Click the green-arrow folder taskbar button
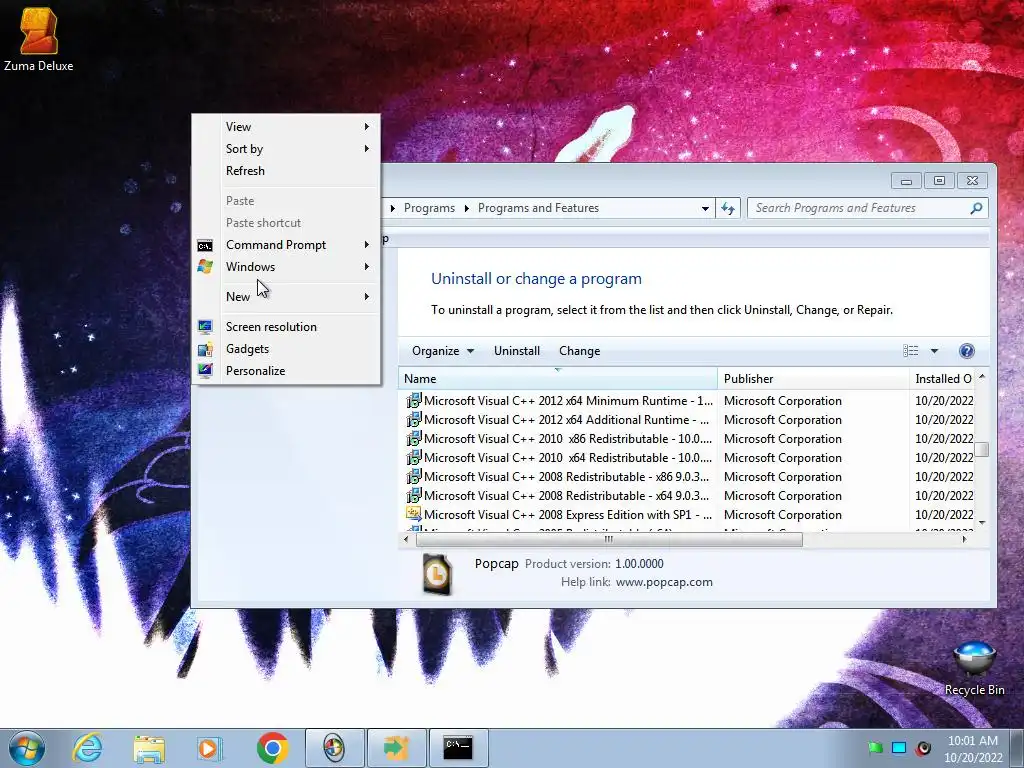This screenshot has height=768, width=1024. tap(396, 748)
